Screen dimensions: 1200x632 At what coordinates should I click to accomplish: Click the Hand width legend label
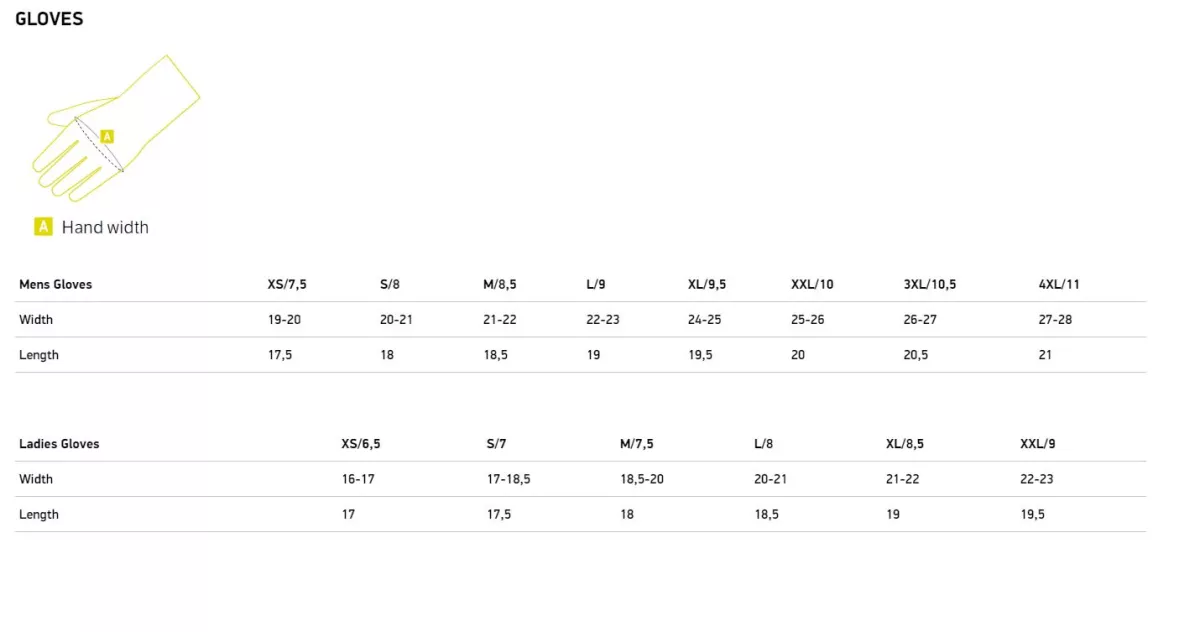pos(105,227)
